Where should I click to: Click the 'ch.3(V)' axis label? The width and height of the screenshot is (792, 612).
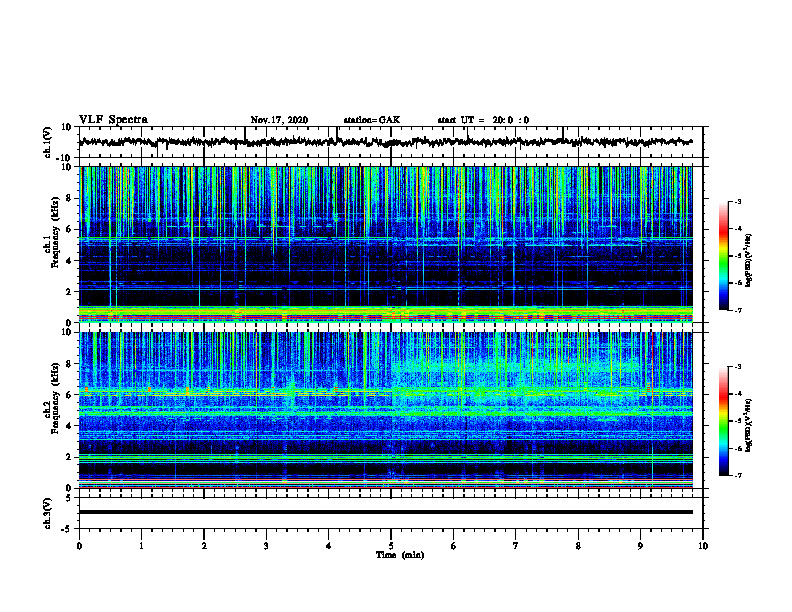coord(47,513)
